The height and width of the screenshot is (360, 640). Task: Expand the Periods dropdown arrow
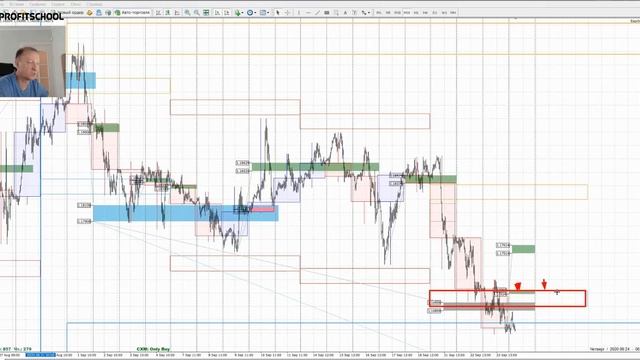(256, 13)
